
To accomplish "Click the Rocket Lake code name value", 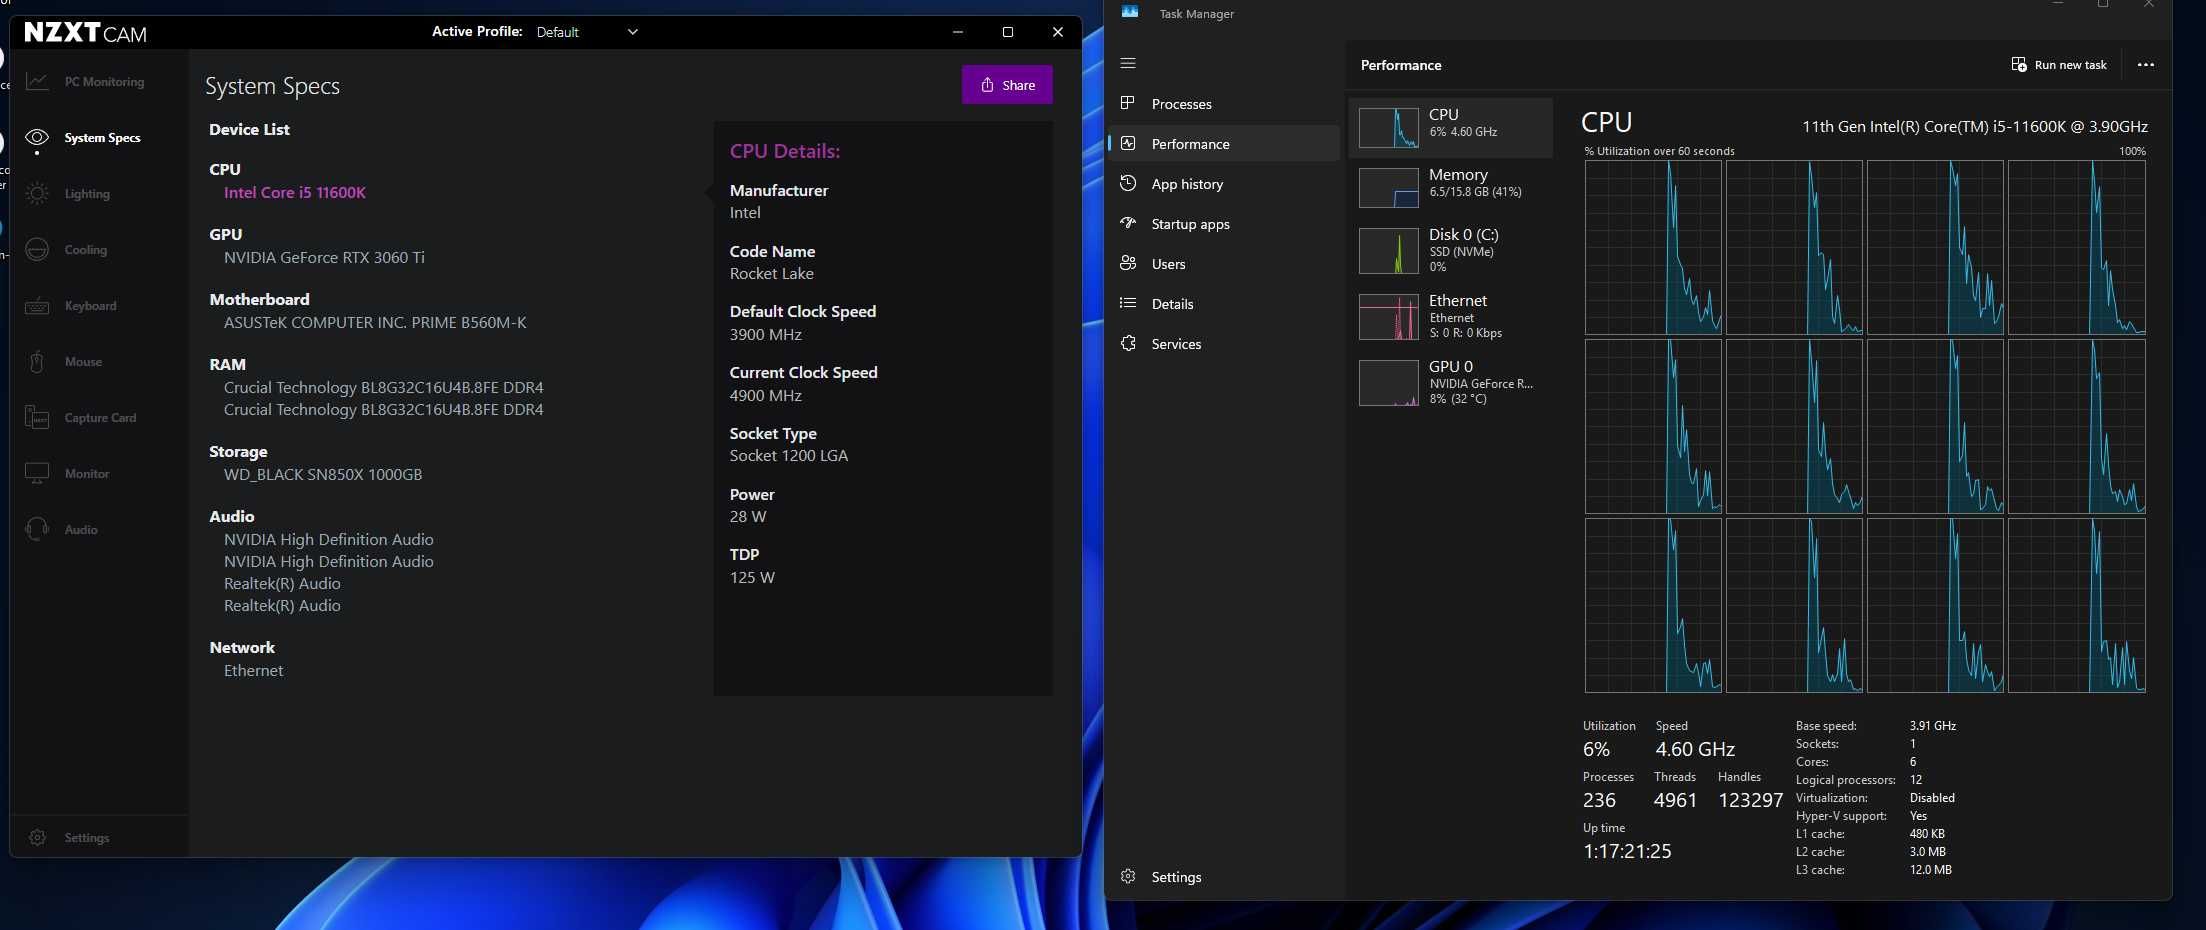I will click(x=772, y=274).
